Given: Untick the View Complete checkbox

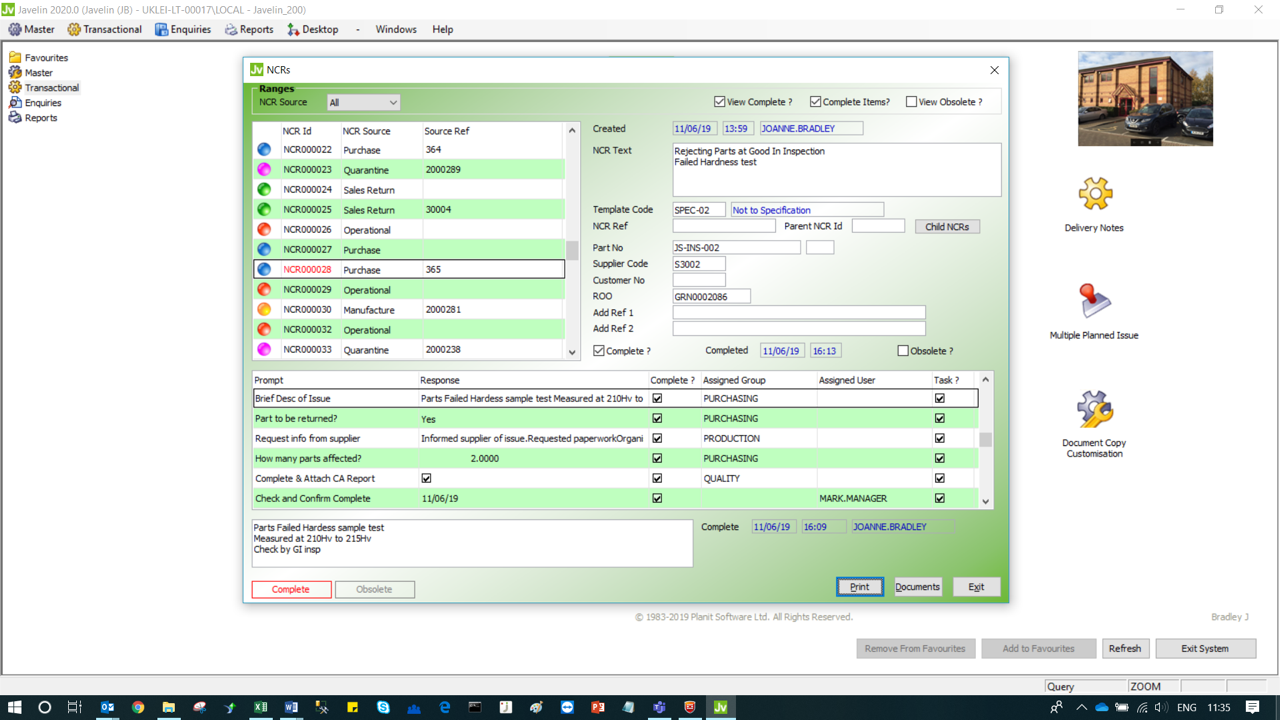Looking at the screenshot, I should click(719, 102).
